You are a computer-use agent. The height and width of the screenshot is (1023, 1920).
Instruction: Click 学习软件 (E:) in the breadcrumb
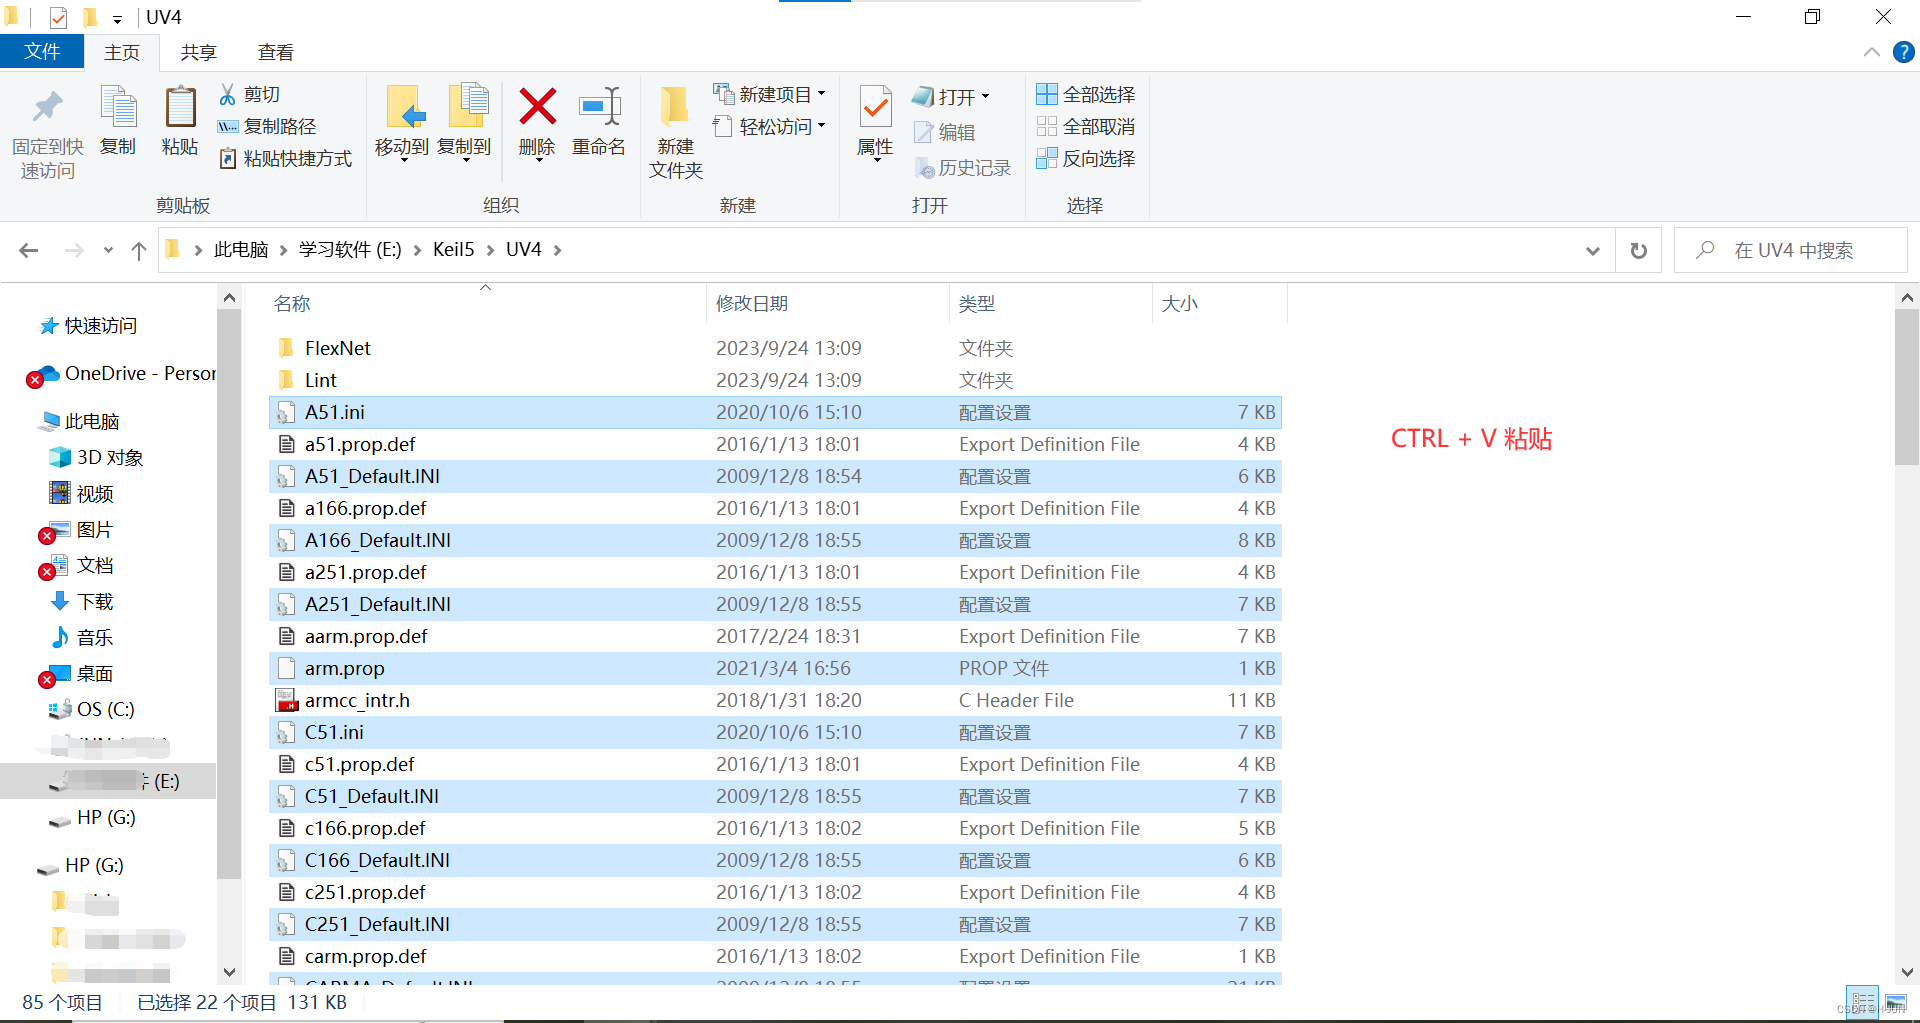tap(350, 250)
